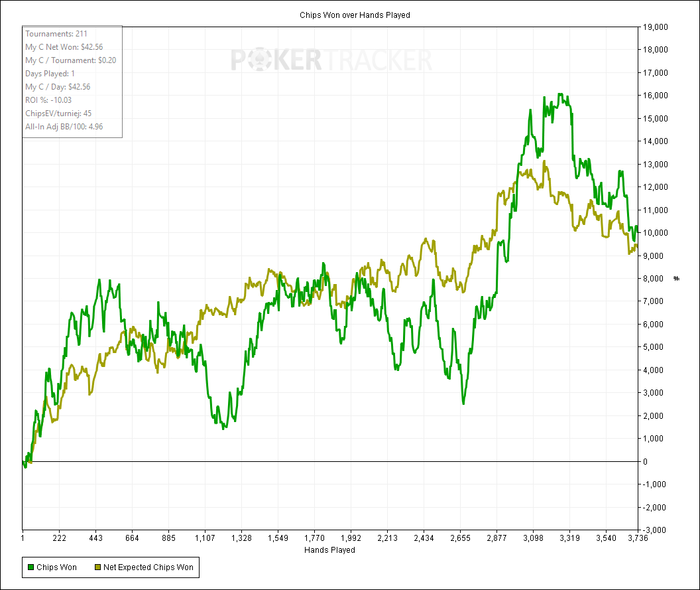The width and height of the screenshot is (700, 590).
Task: Click the 10,000 y-axis value
Action: [x=655, y=233]
